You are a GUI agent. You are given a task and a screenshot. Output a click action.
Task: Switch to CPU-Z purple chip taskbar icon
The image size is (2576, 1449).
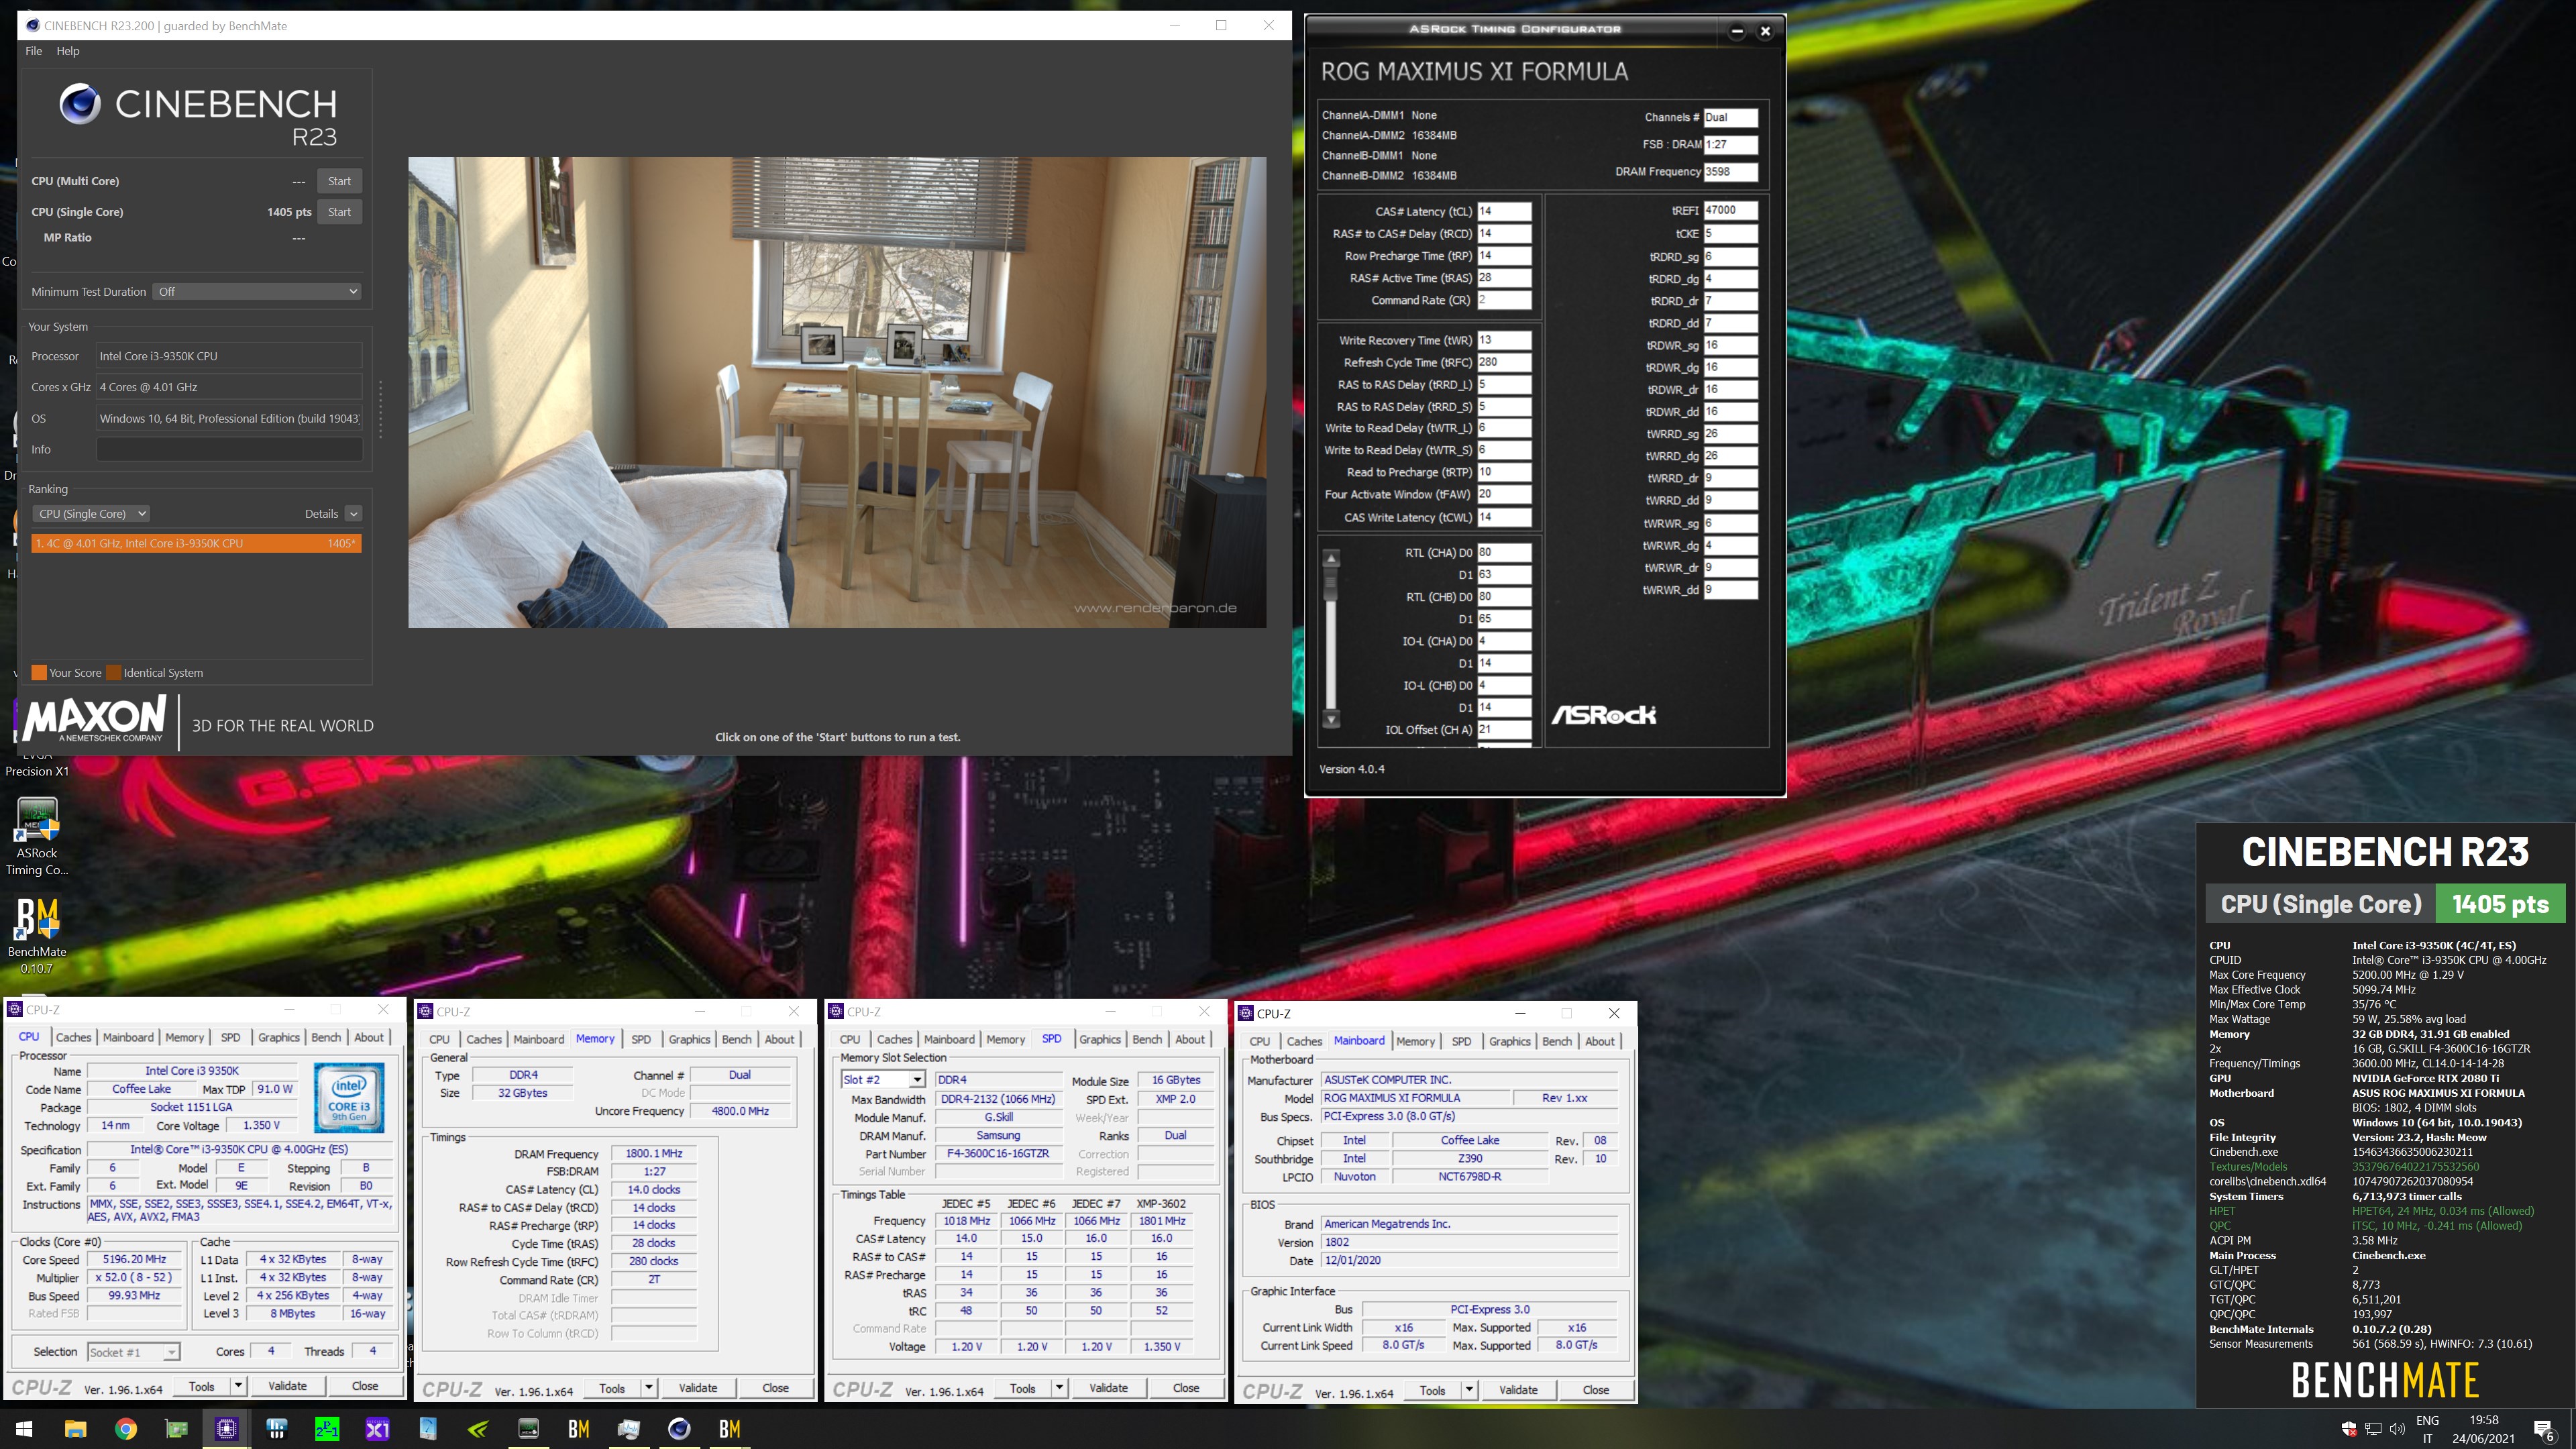click(x=227, y=1429)
